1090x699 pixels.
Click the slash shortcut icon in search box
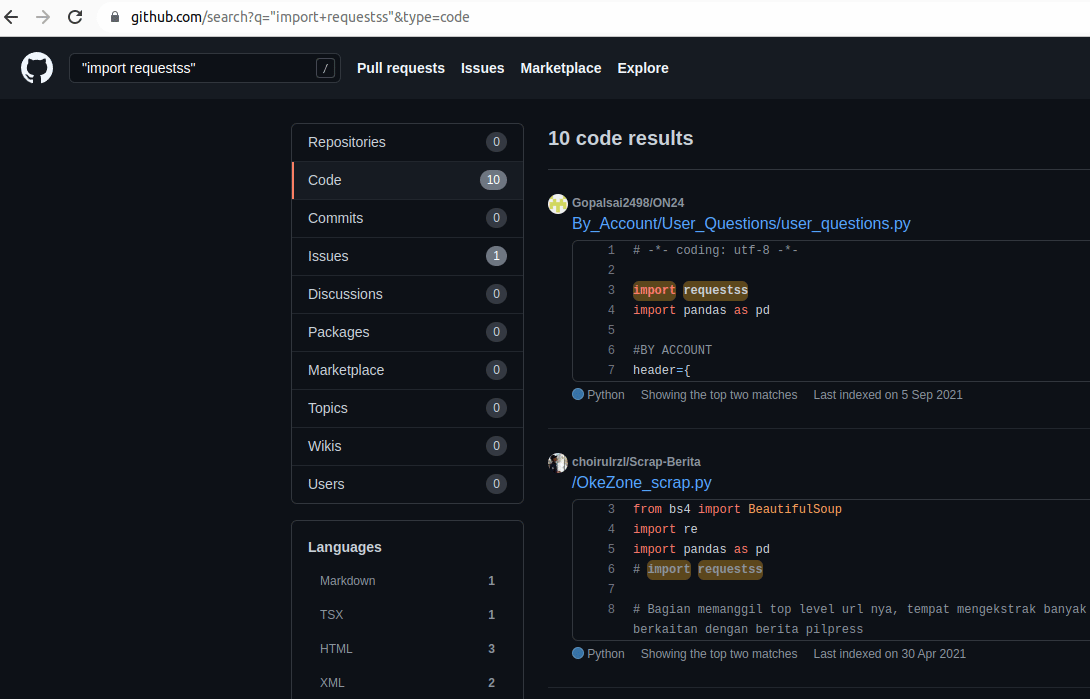click(325, 68)
